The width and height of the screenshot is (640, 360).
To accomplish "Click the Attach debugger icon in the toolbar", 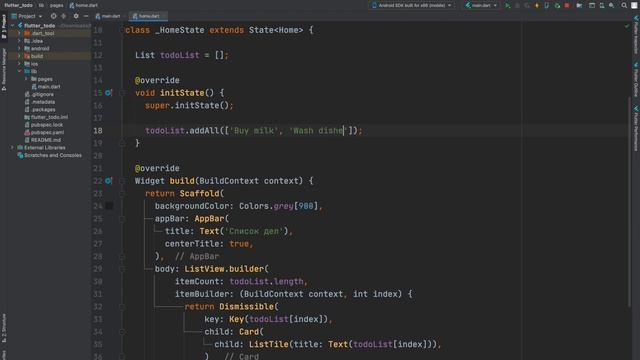I will tap(547, 6).
